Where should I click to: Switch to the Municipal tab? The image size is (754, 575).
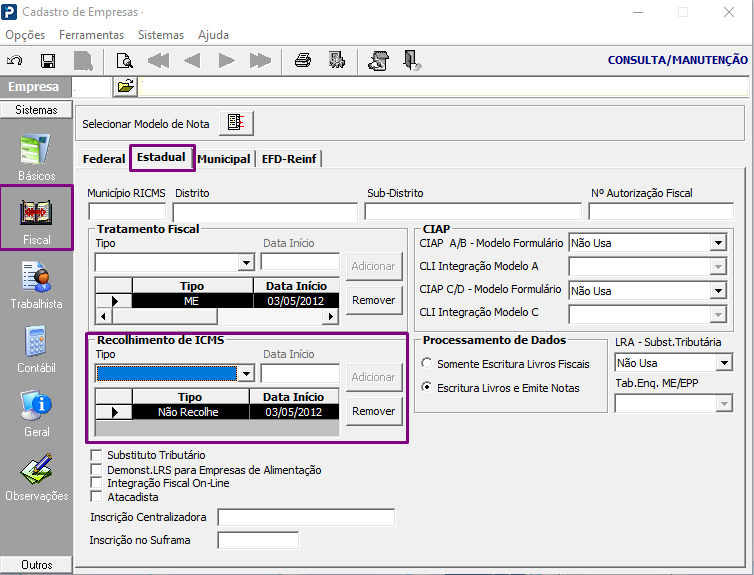224,159
